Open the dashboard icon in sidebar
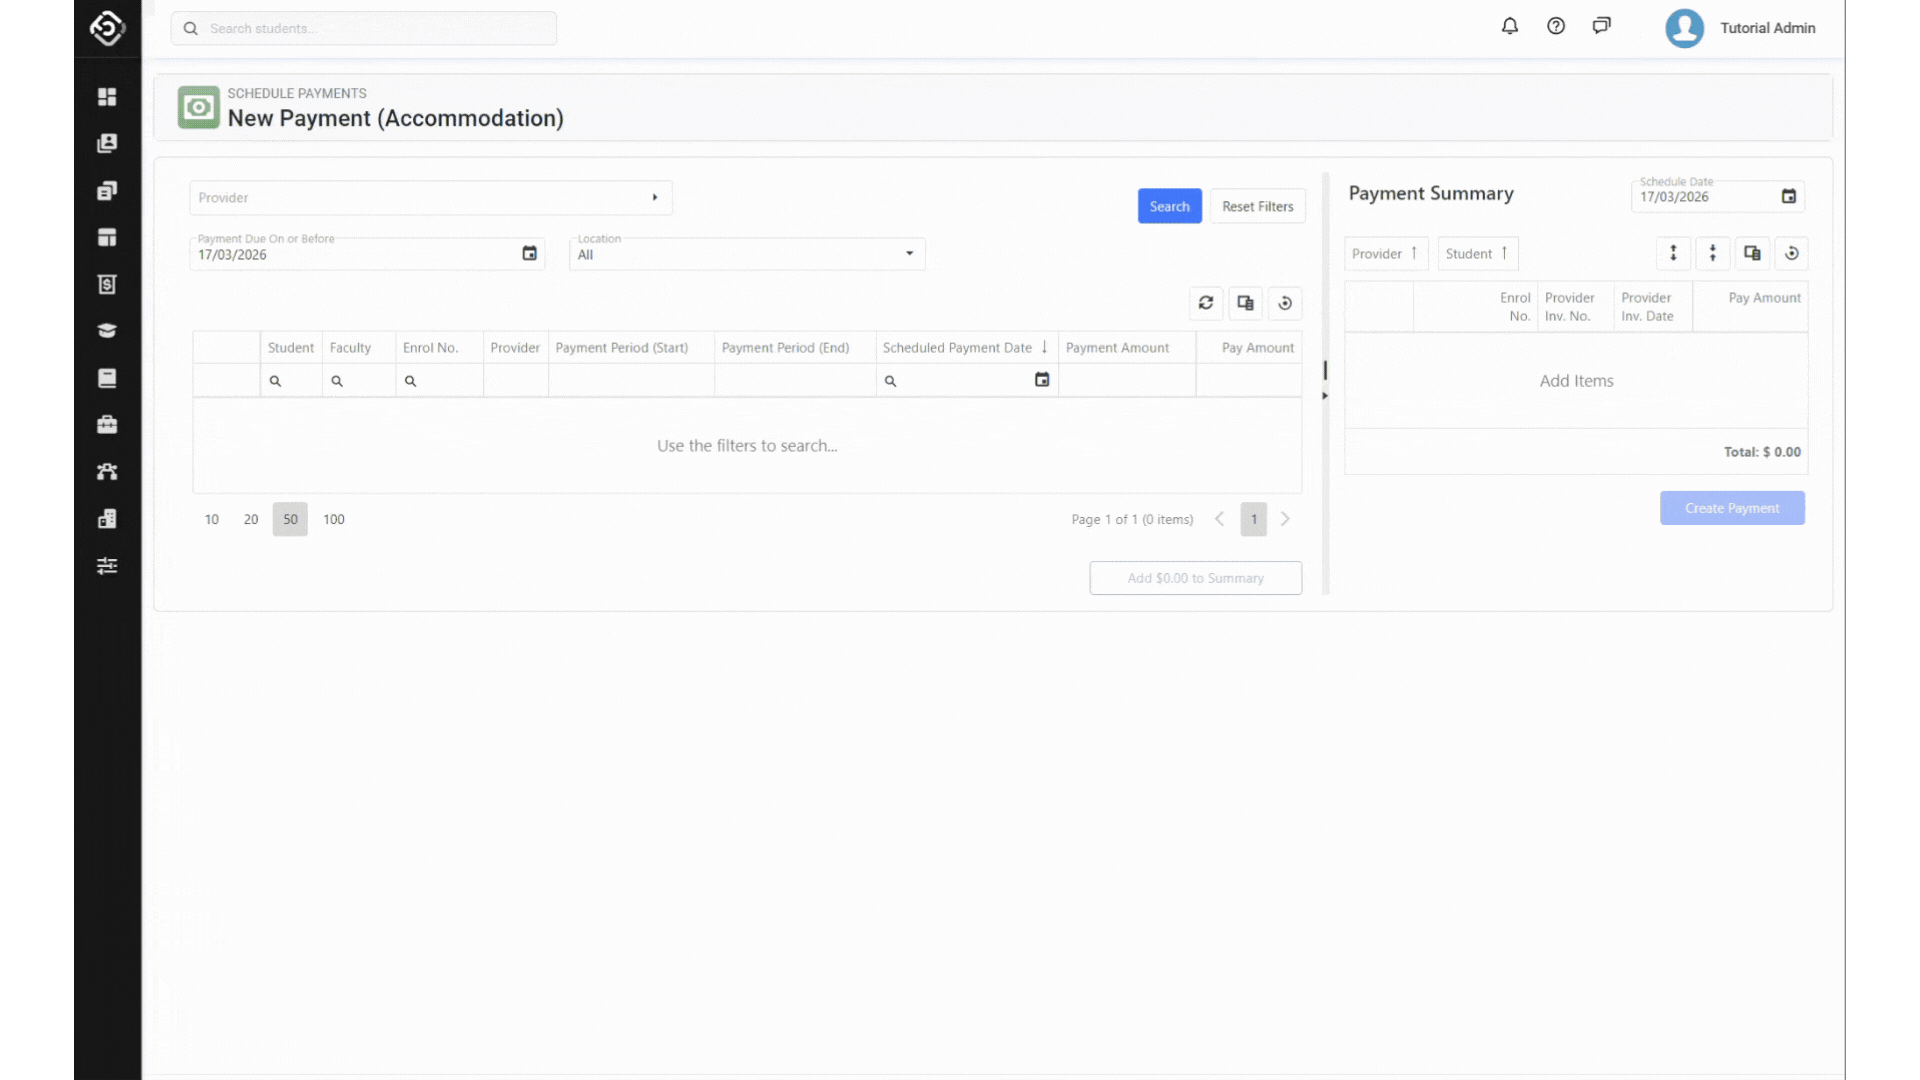 click(107, 97)
